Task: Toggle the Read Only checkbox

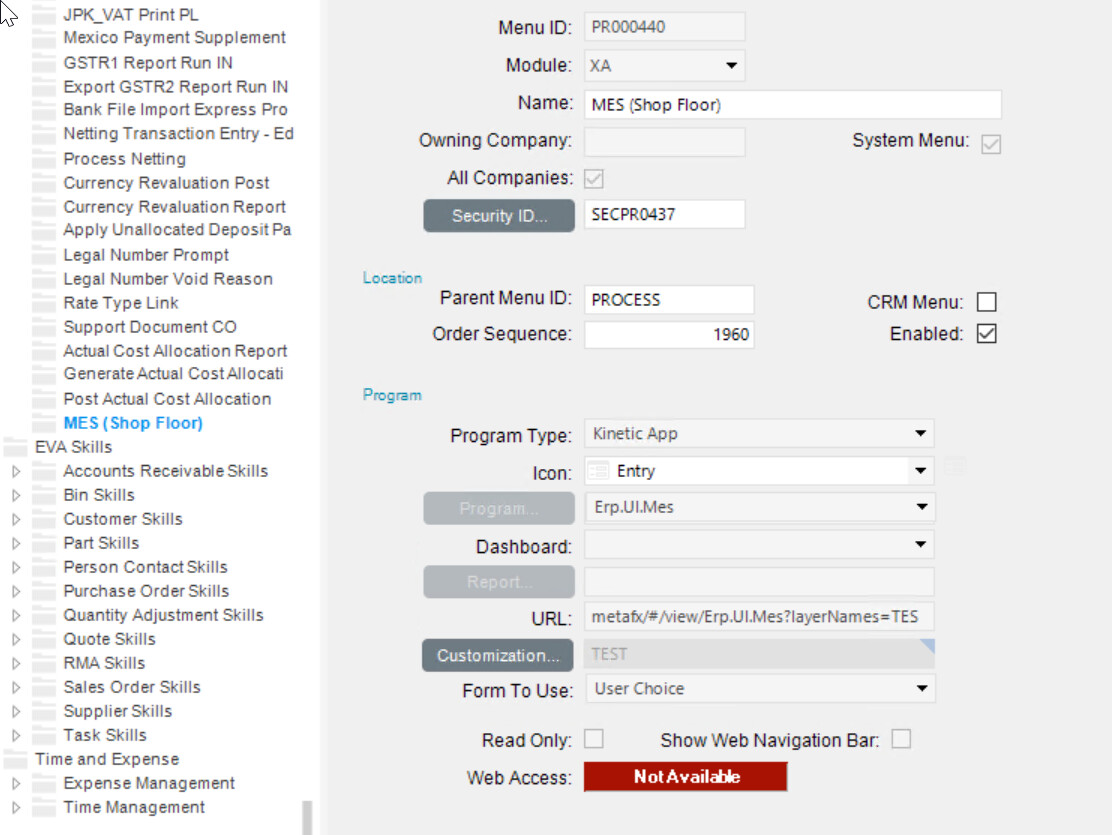Action: pos(594,738)
